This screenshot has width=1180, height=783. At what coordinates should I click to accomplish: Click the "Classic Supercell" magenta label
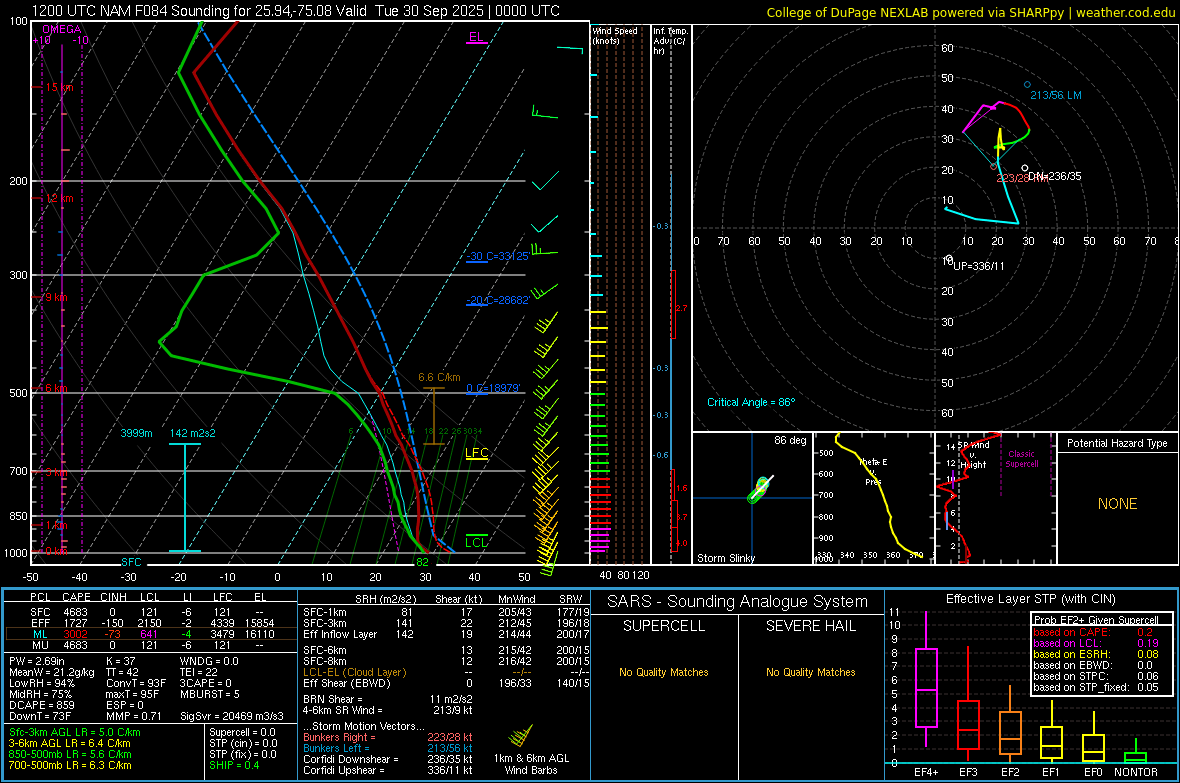coord(1021,459)
